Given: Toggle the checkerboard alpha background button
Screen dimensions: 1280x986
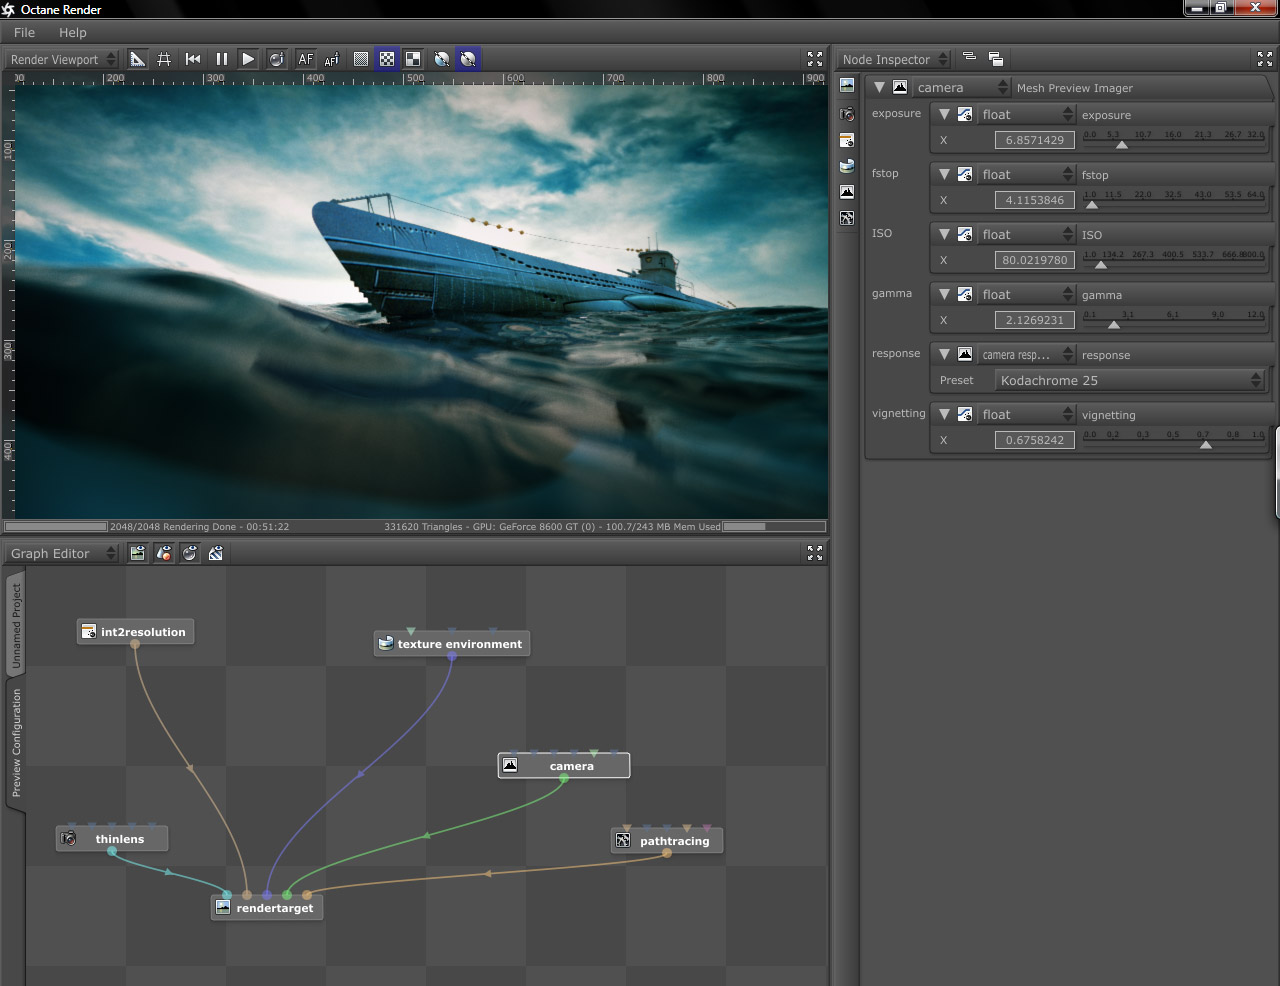Looking at the screenshot, I should pyautogui.click(x=387, y=59).
